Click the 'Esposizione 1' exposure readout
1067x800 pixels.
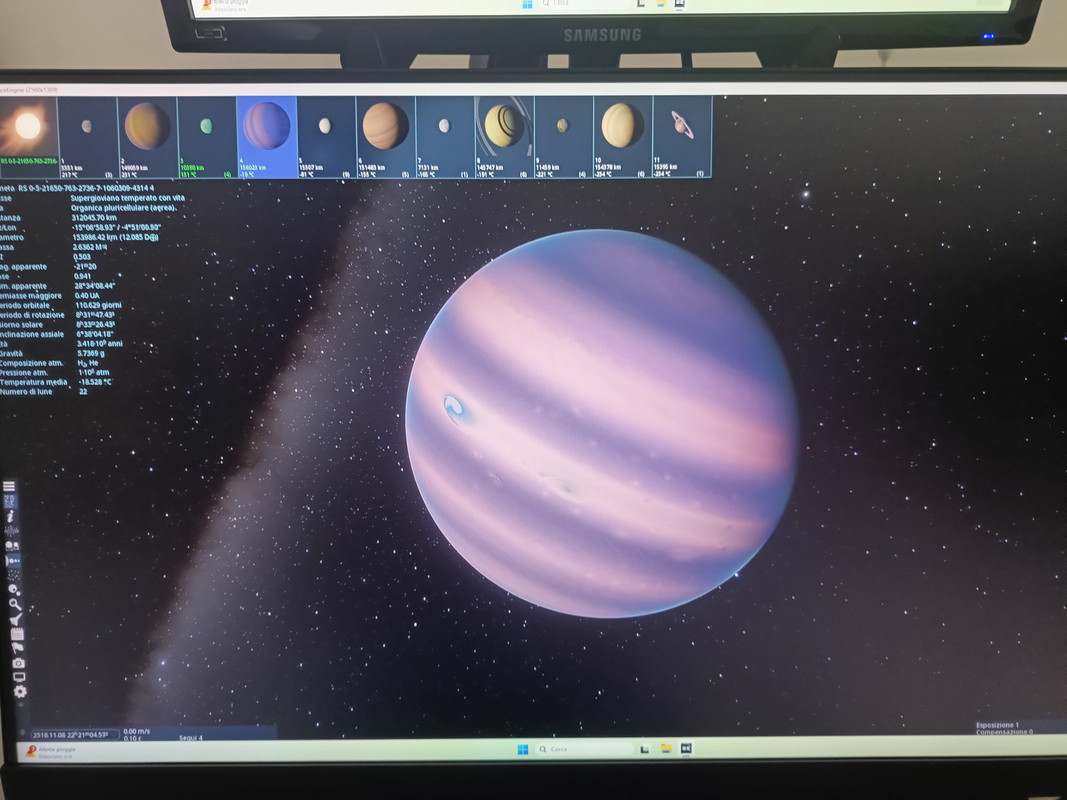(997, 725)
